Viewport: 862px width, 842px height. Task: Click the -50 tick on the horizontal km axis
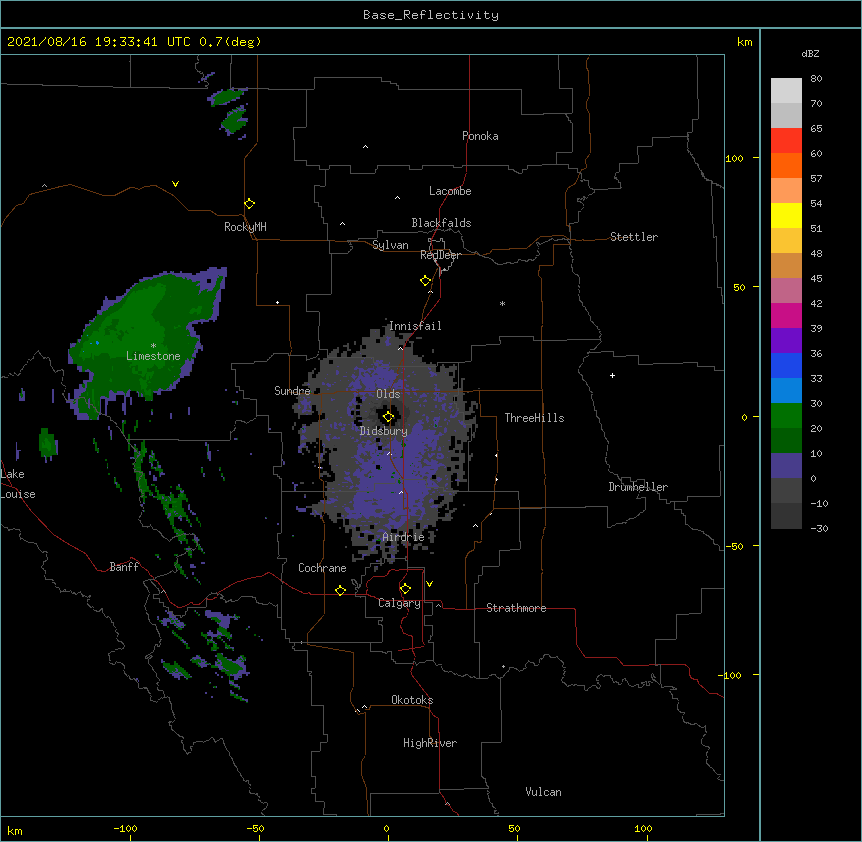click(255, 828)
